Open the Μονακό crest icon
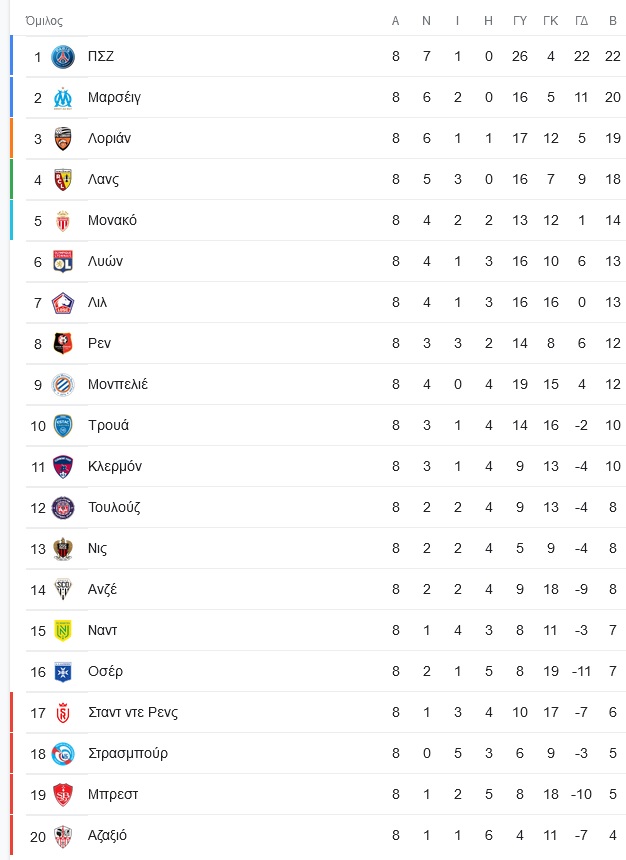The image size is (626, 860). click(63, 220)
